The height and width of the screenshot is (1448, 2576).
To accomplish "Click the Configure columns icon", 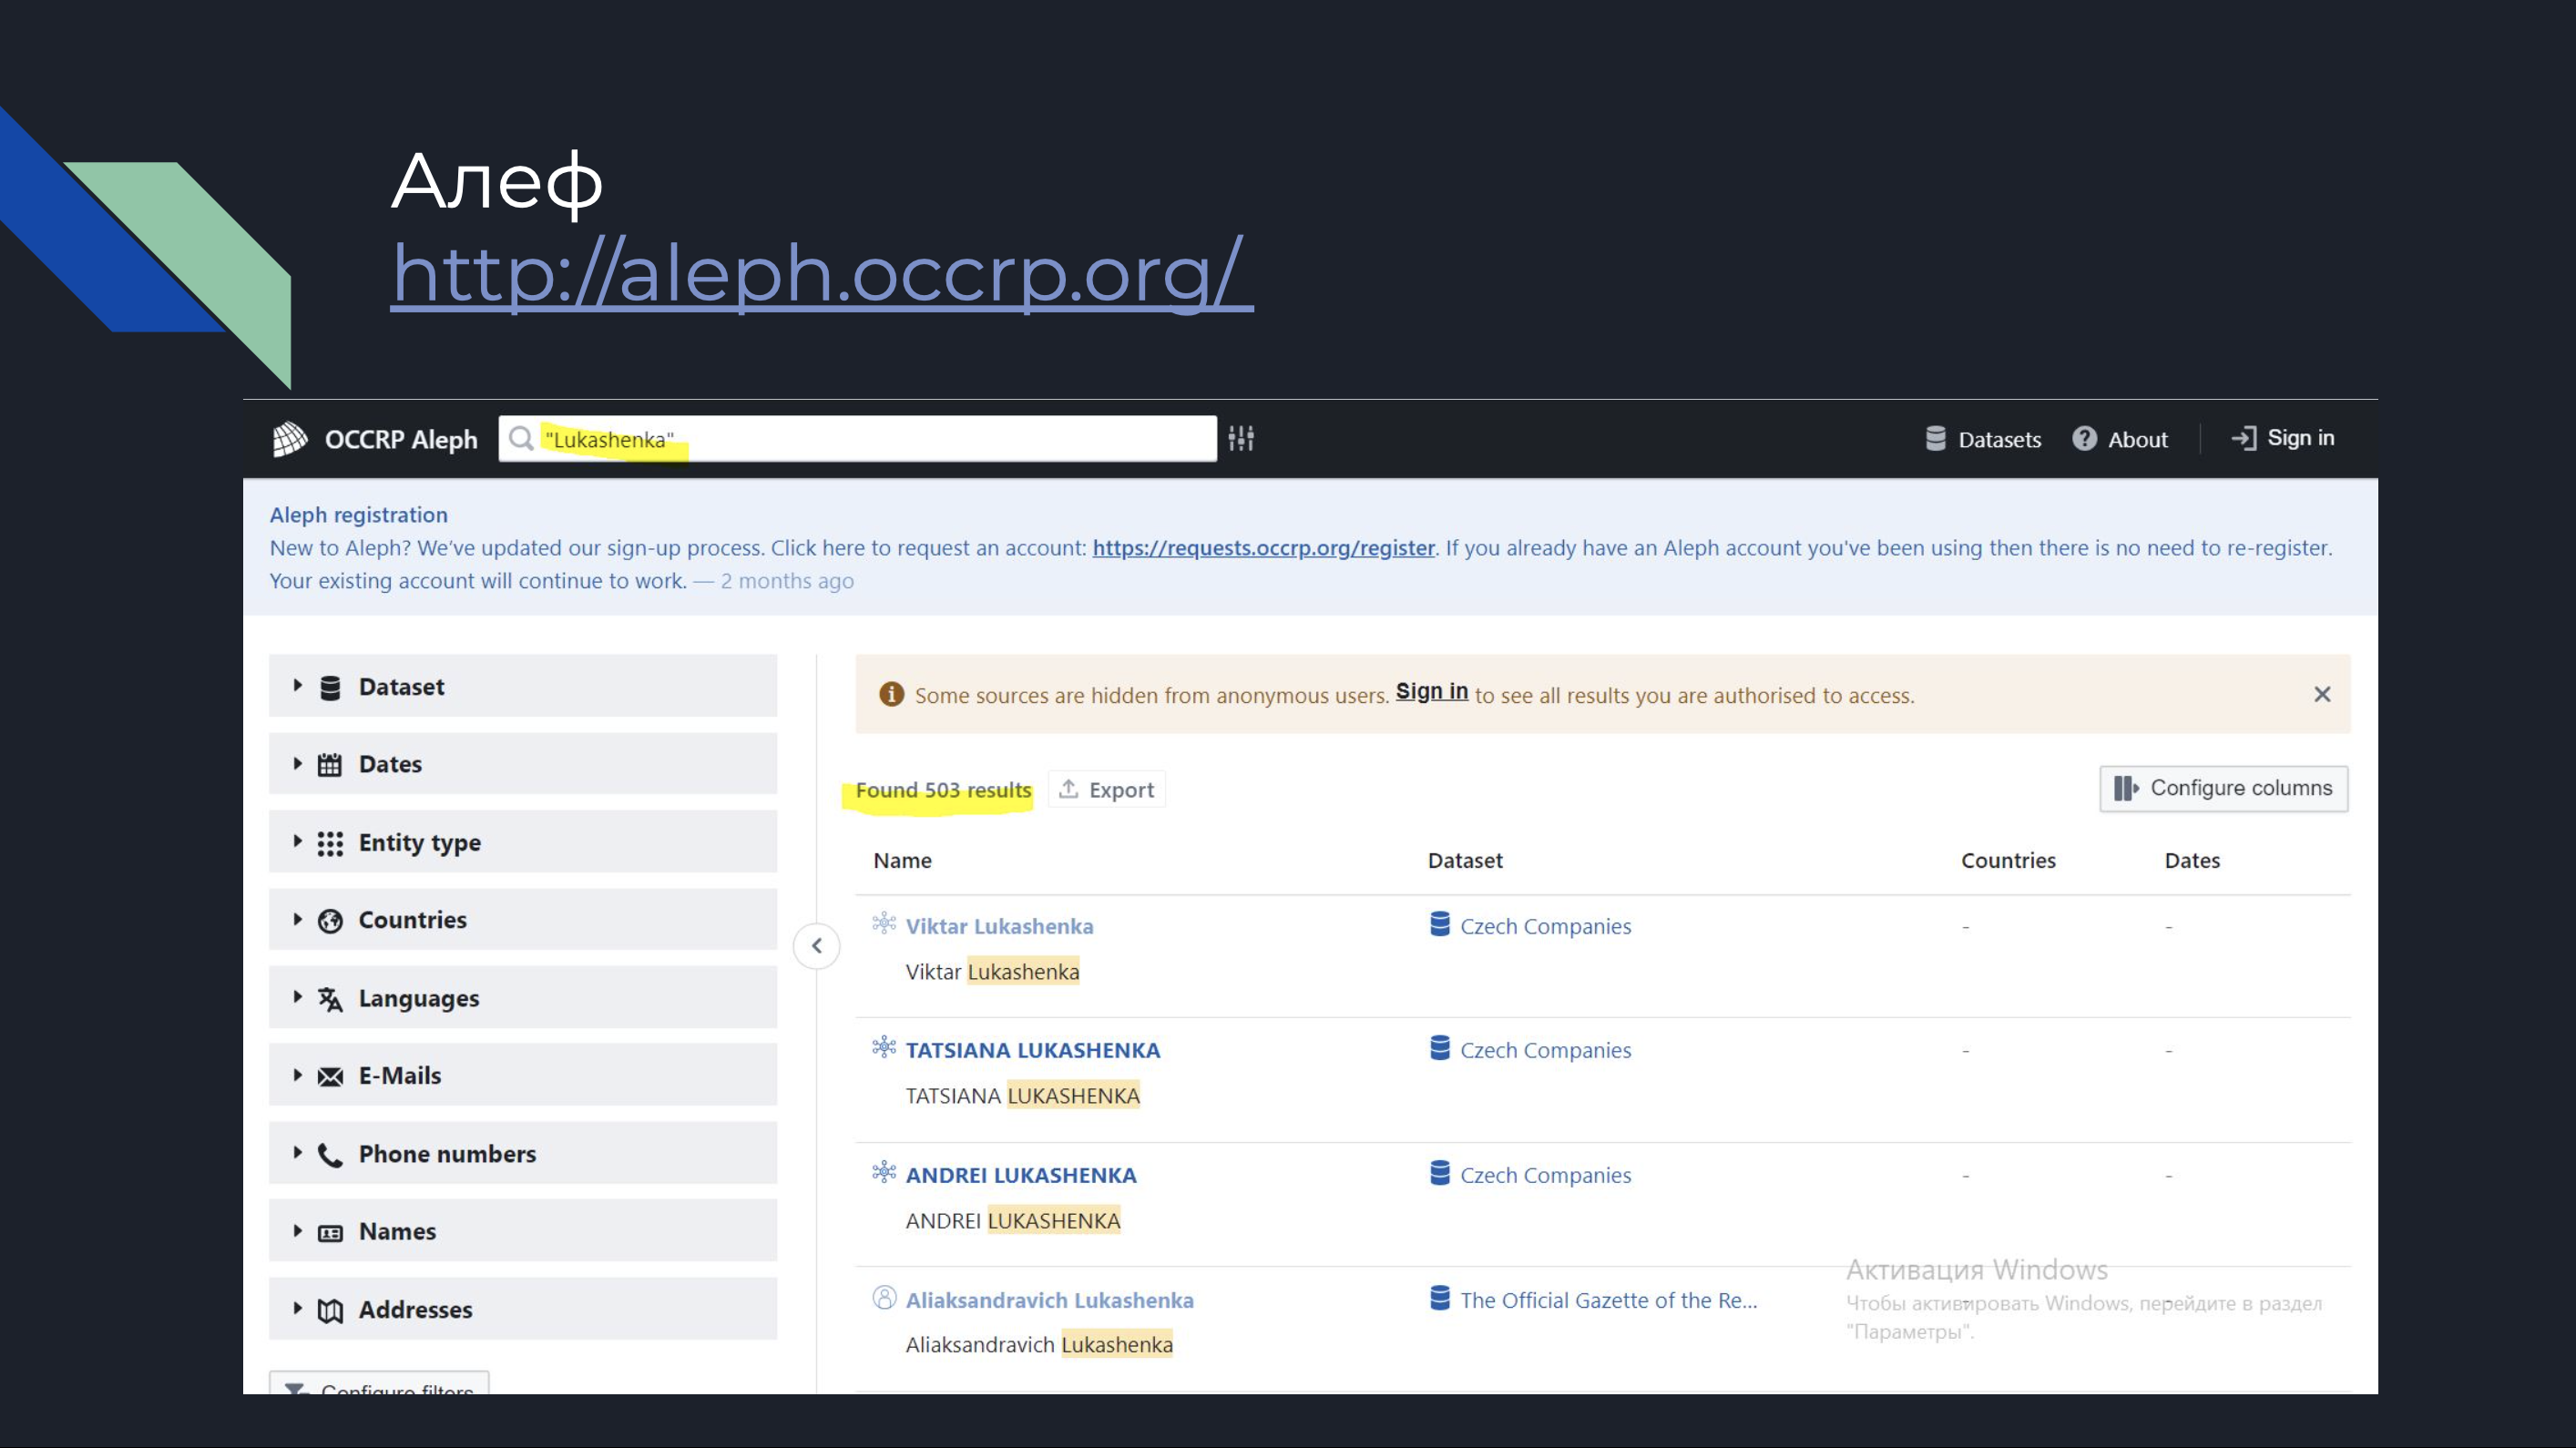I will point(2125,789).
